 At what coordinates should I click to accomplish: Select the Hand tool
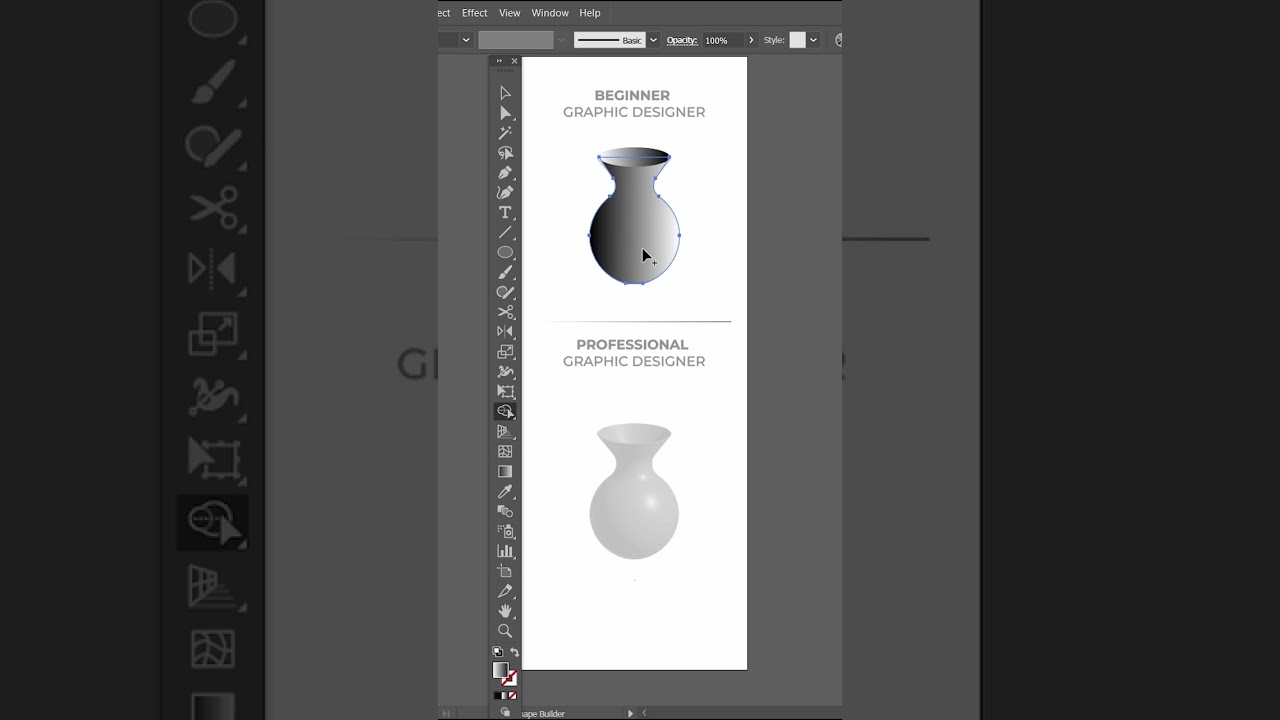tap(505, 611)
